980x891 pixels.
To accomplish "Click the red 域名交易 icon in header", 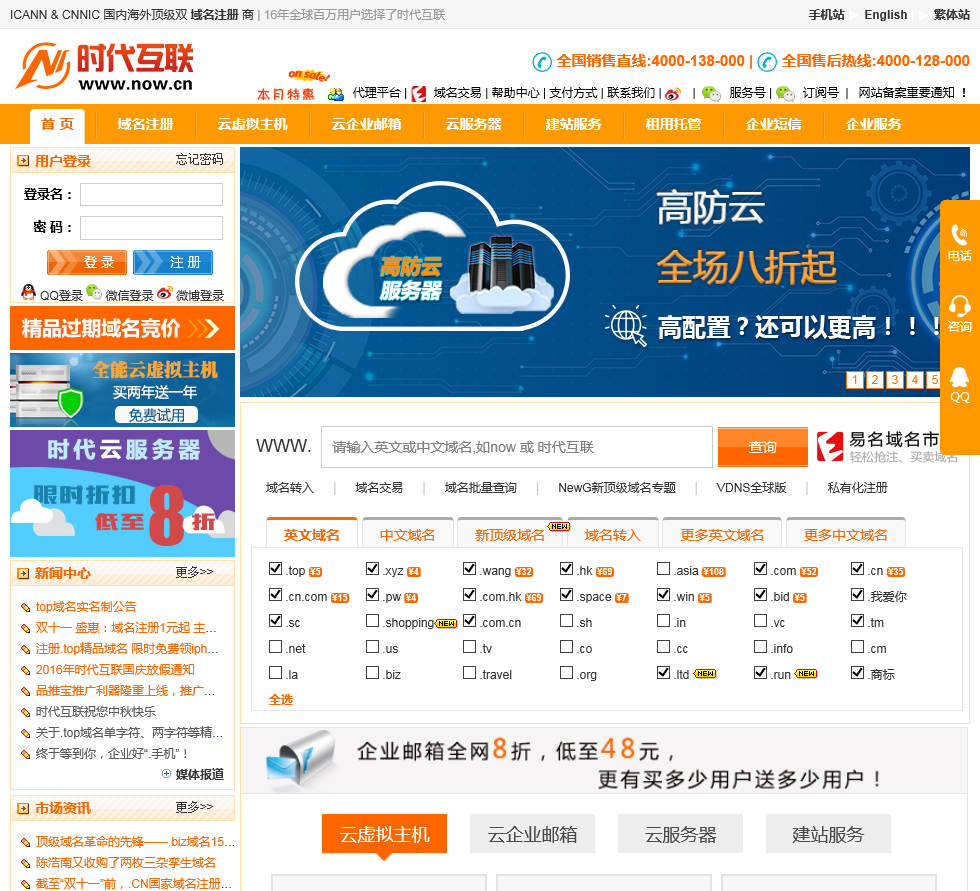I will click(419, 94).
